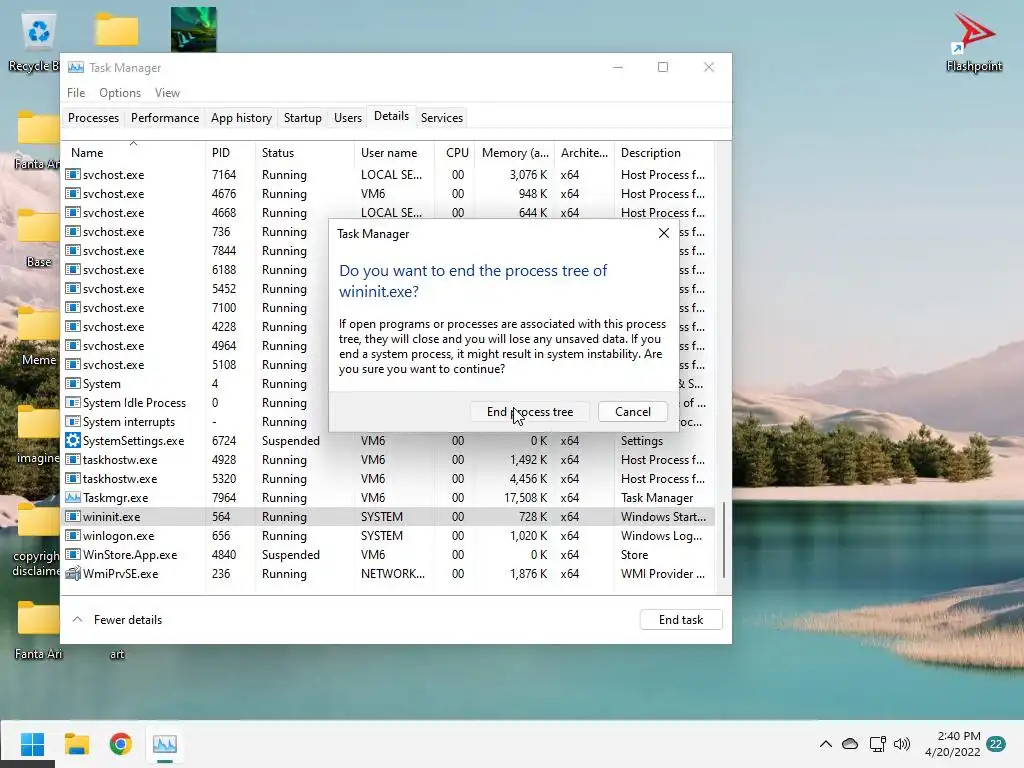Close the end process tree dialog
Image resolution: width=1024 pixels, height=768 pixels.
click(664, 233)
